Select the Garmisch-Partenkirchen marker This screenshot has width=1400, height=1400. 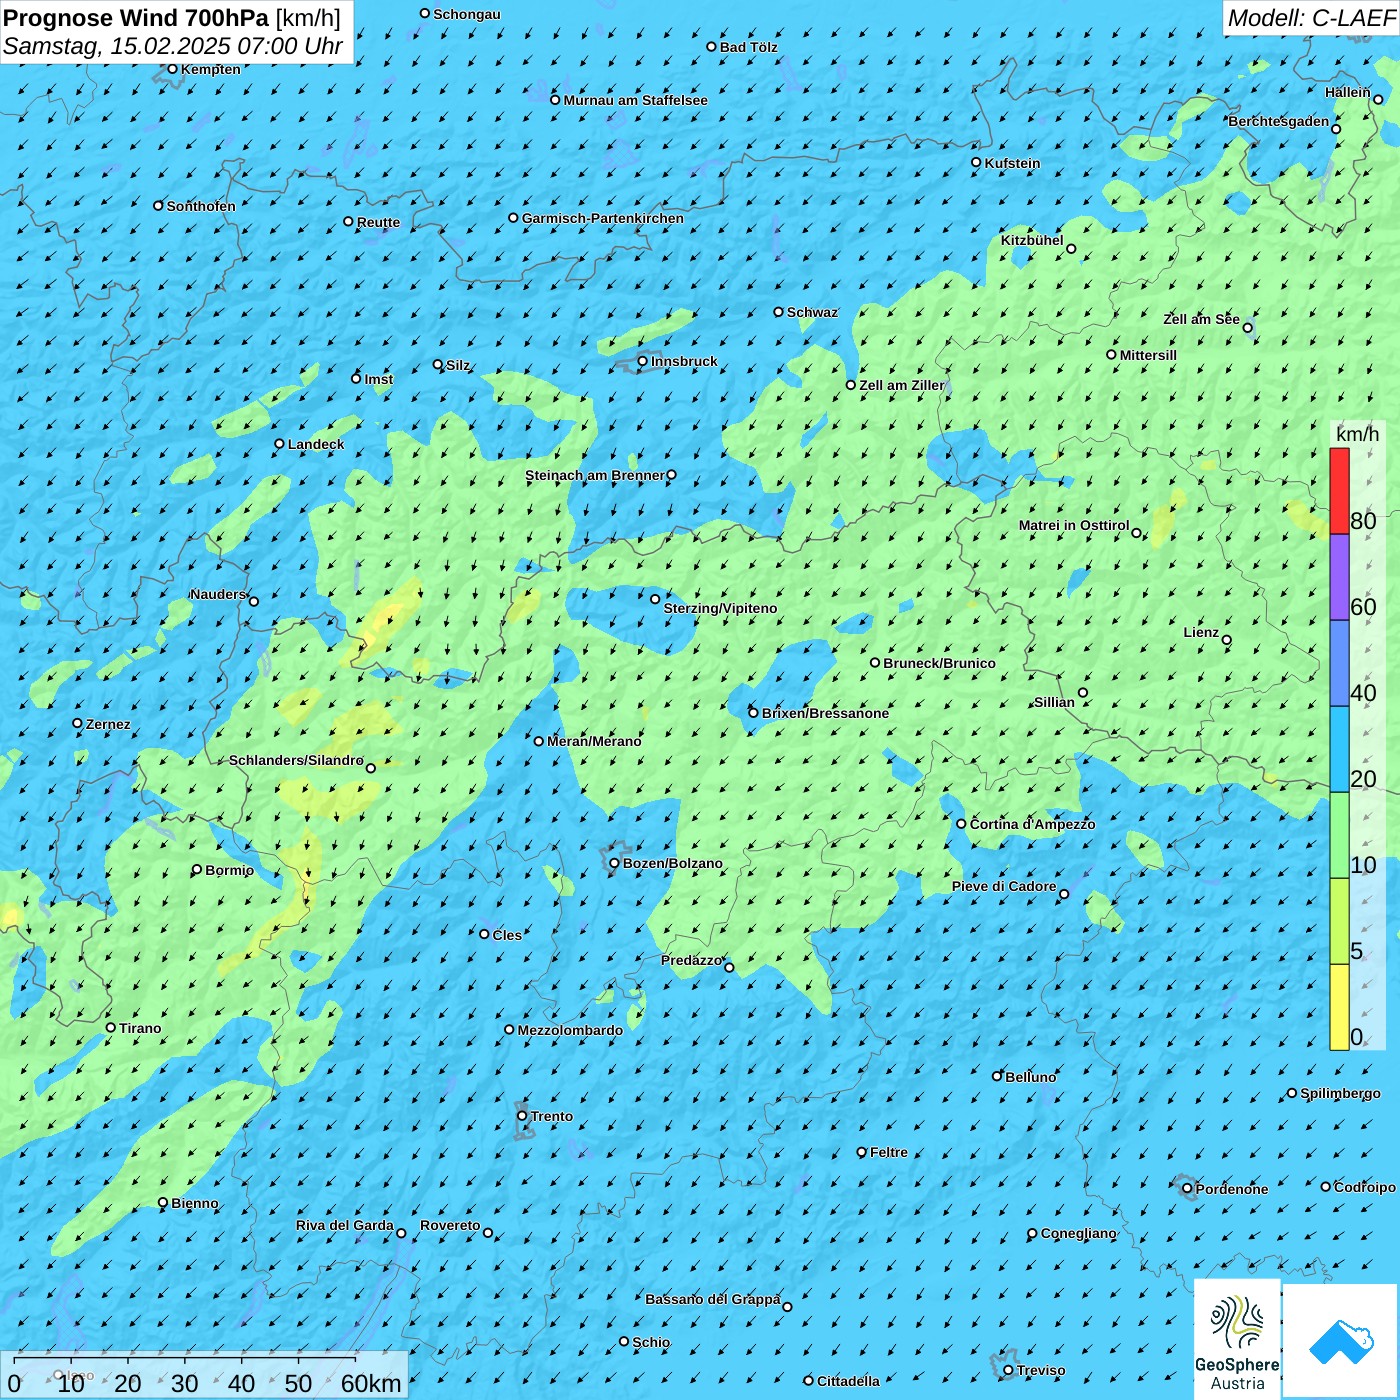pyautogui.click(x=514, y=218)
